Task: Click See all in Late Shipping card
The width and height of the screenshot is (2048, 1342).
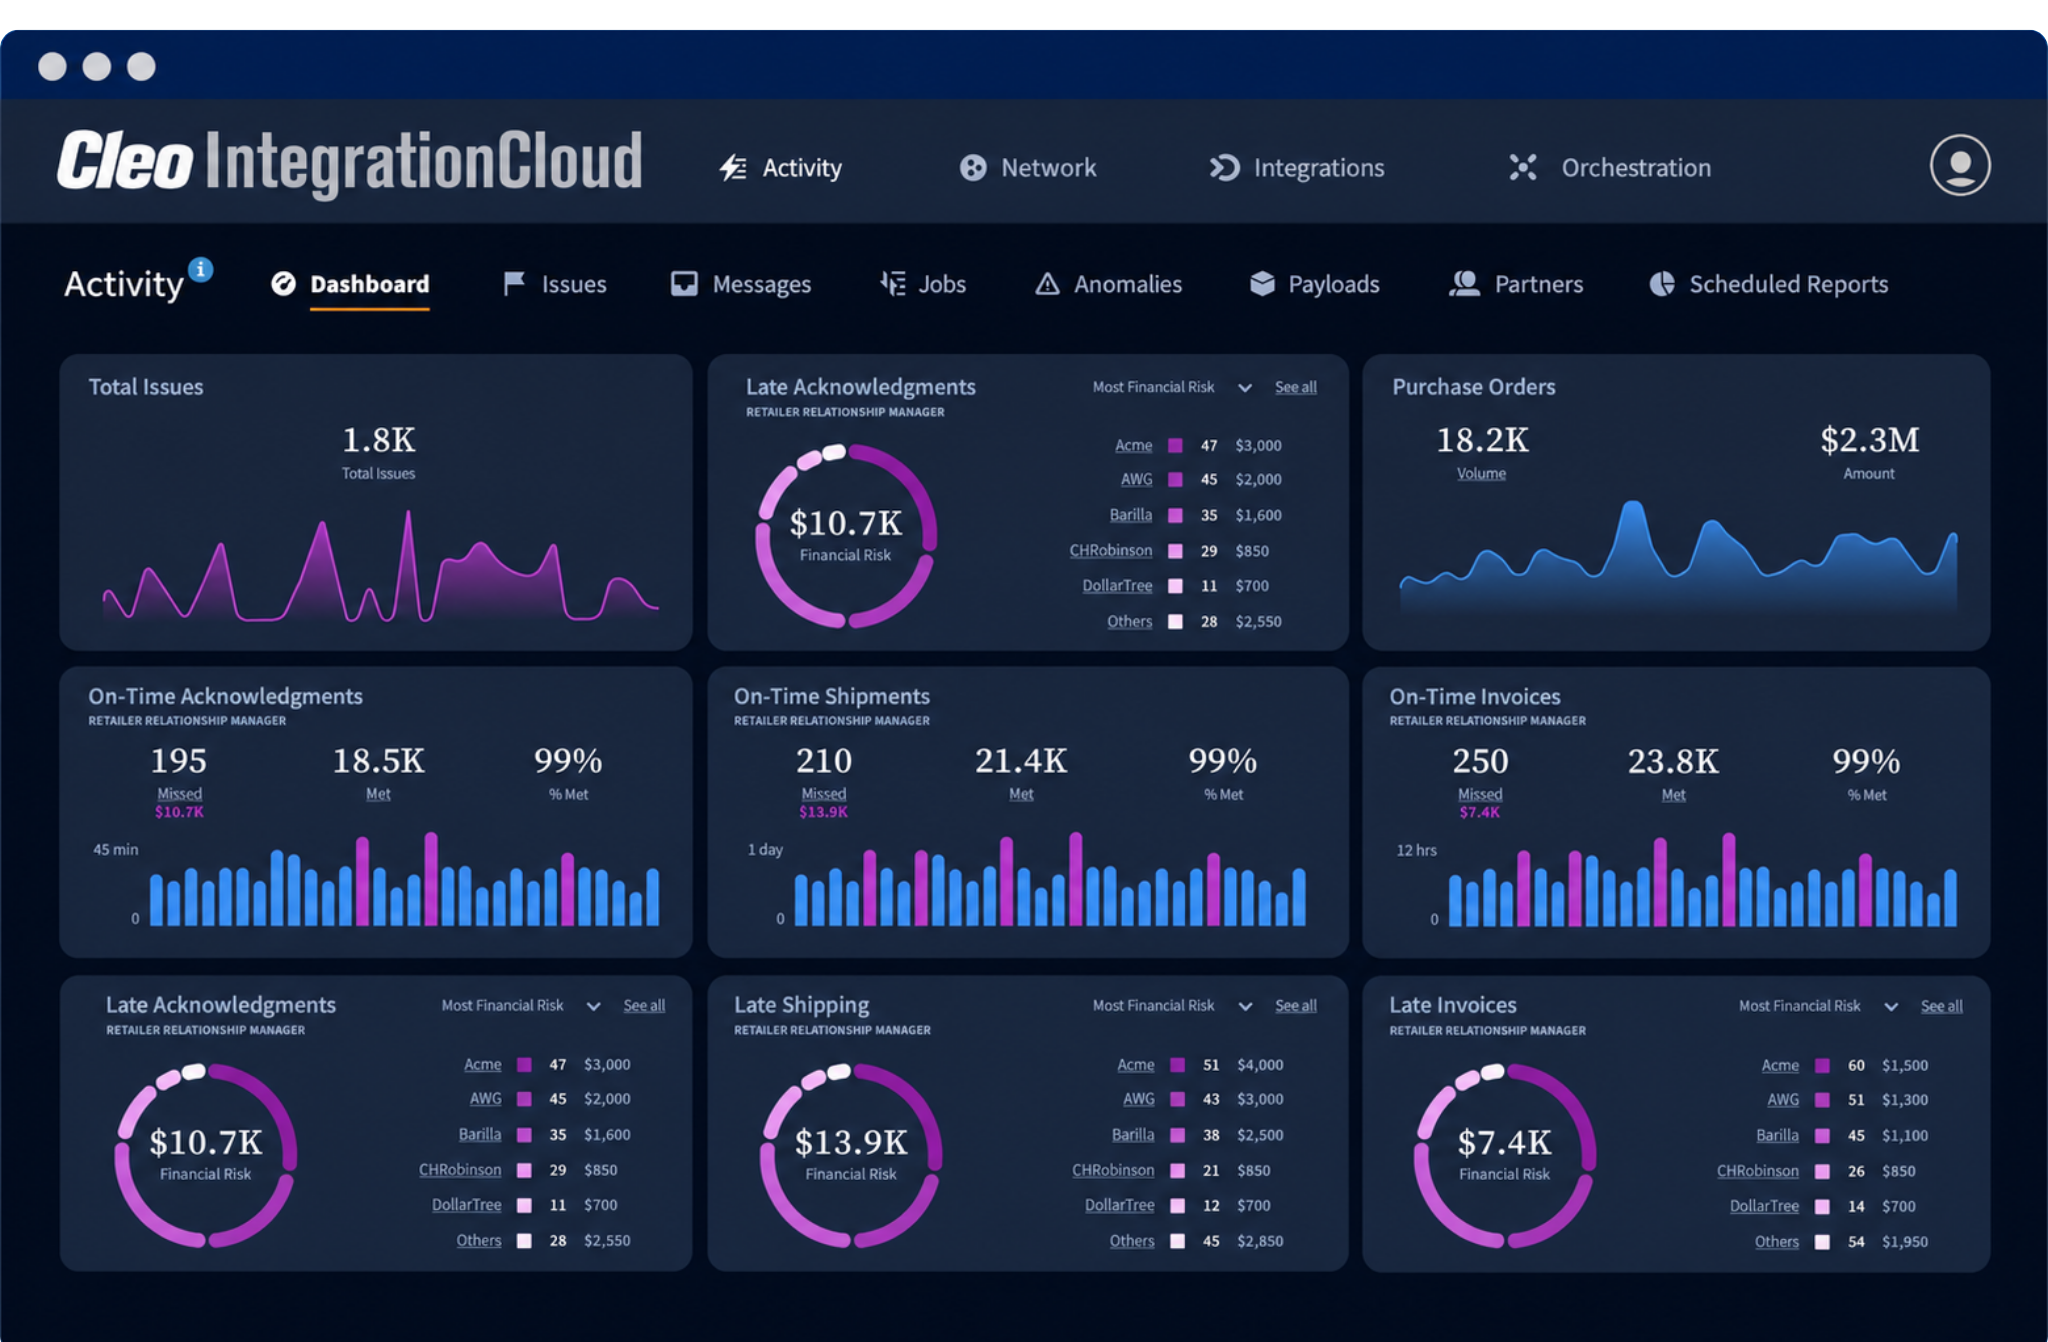Action: tap(1295, 1005)
